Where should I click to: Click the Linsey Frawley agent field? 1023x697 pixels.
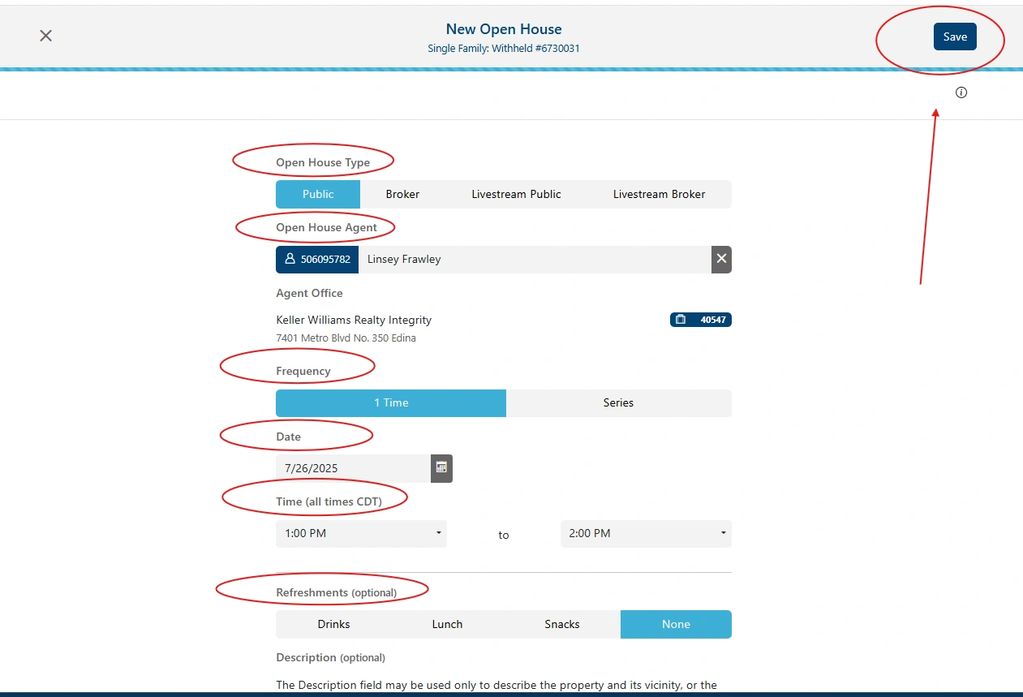point(534,259)
